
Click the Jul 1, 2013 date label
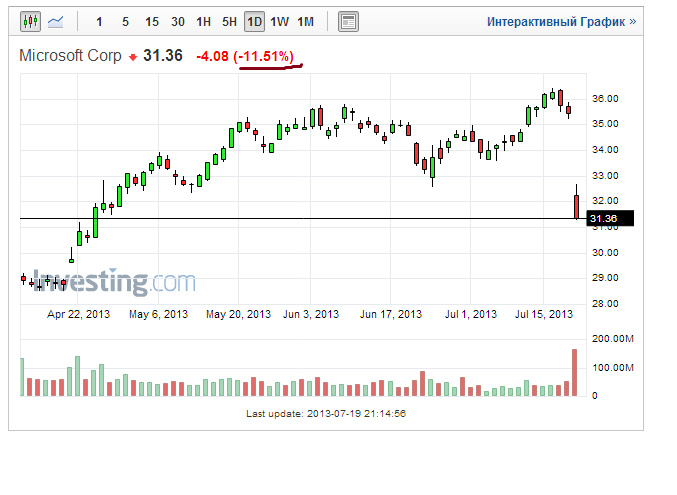click(471, 314)
